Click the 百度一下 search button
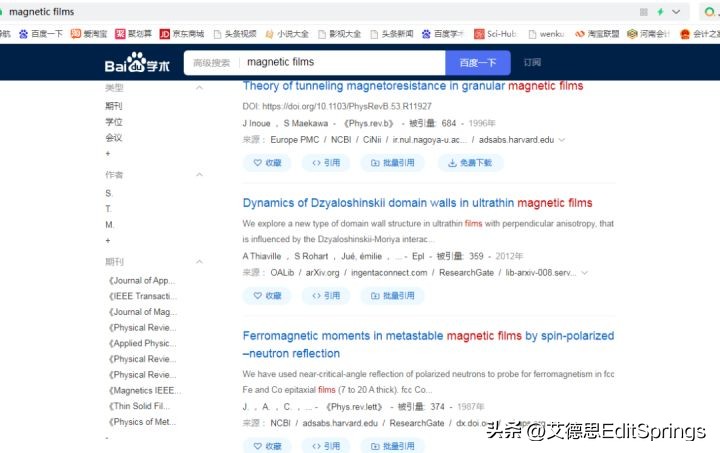The width and height of the screenshot is (720, 453). tap(478, 62)
